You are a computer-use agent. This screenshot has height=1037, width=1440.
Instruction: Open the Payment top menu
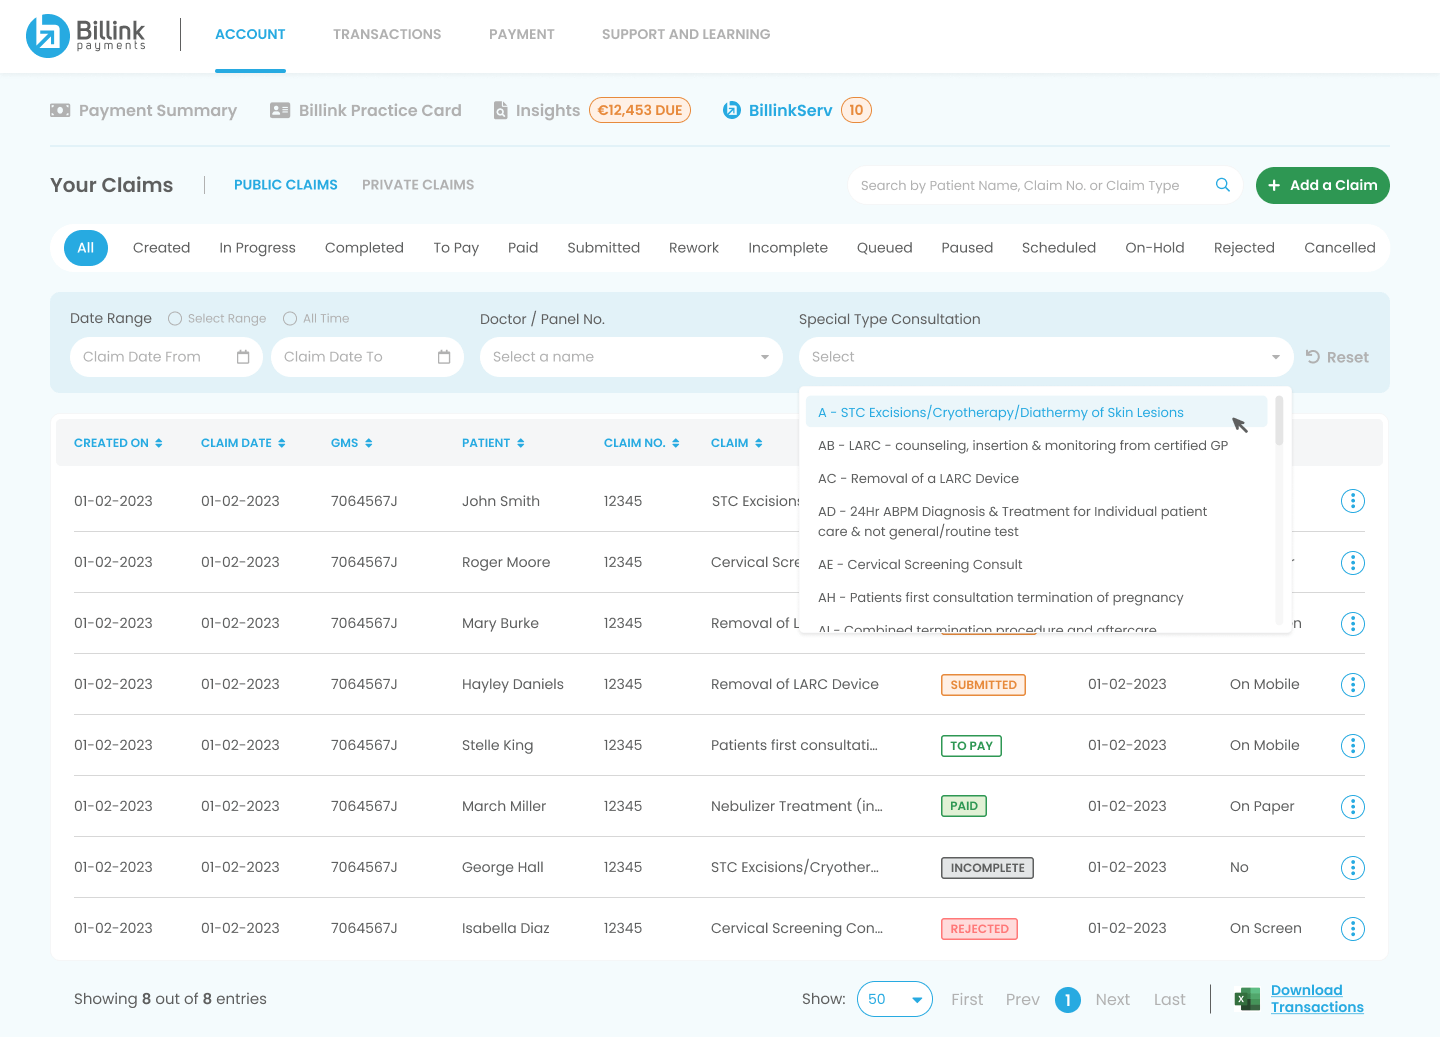click(x=522, y=34)
